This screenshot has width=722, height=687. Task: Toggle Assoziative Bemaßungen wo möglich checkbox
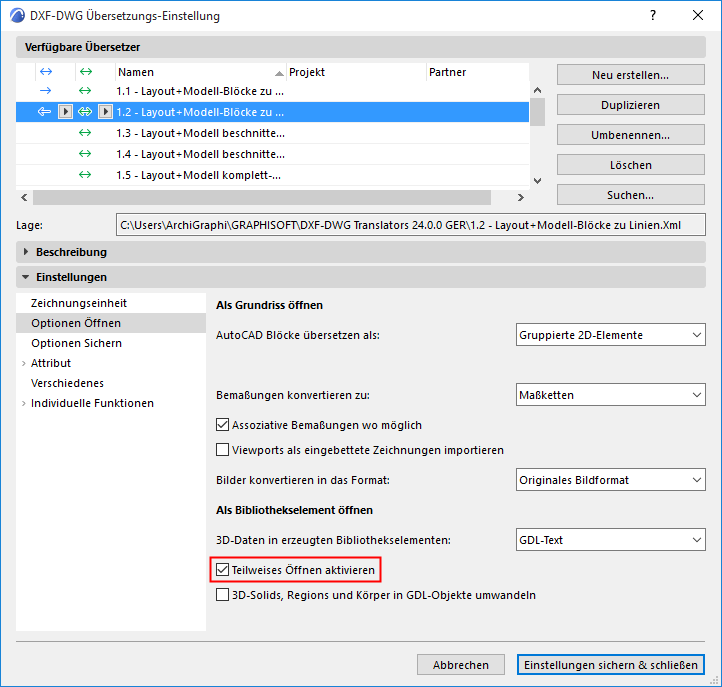coord(222,425)
